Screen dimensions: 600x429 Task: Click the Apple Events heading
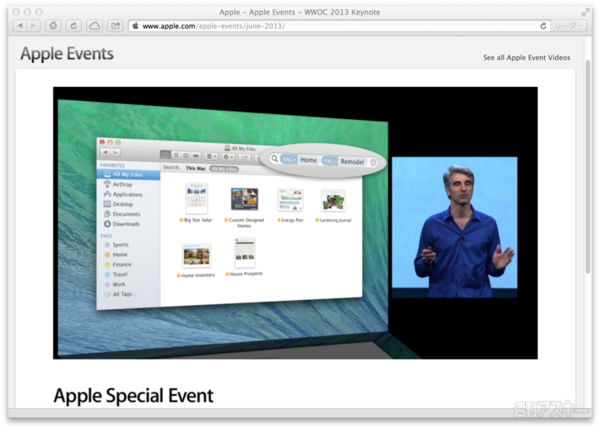pyautogui.click(x=67, y=54)
